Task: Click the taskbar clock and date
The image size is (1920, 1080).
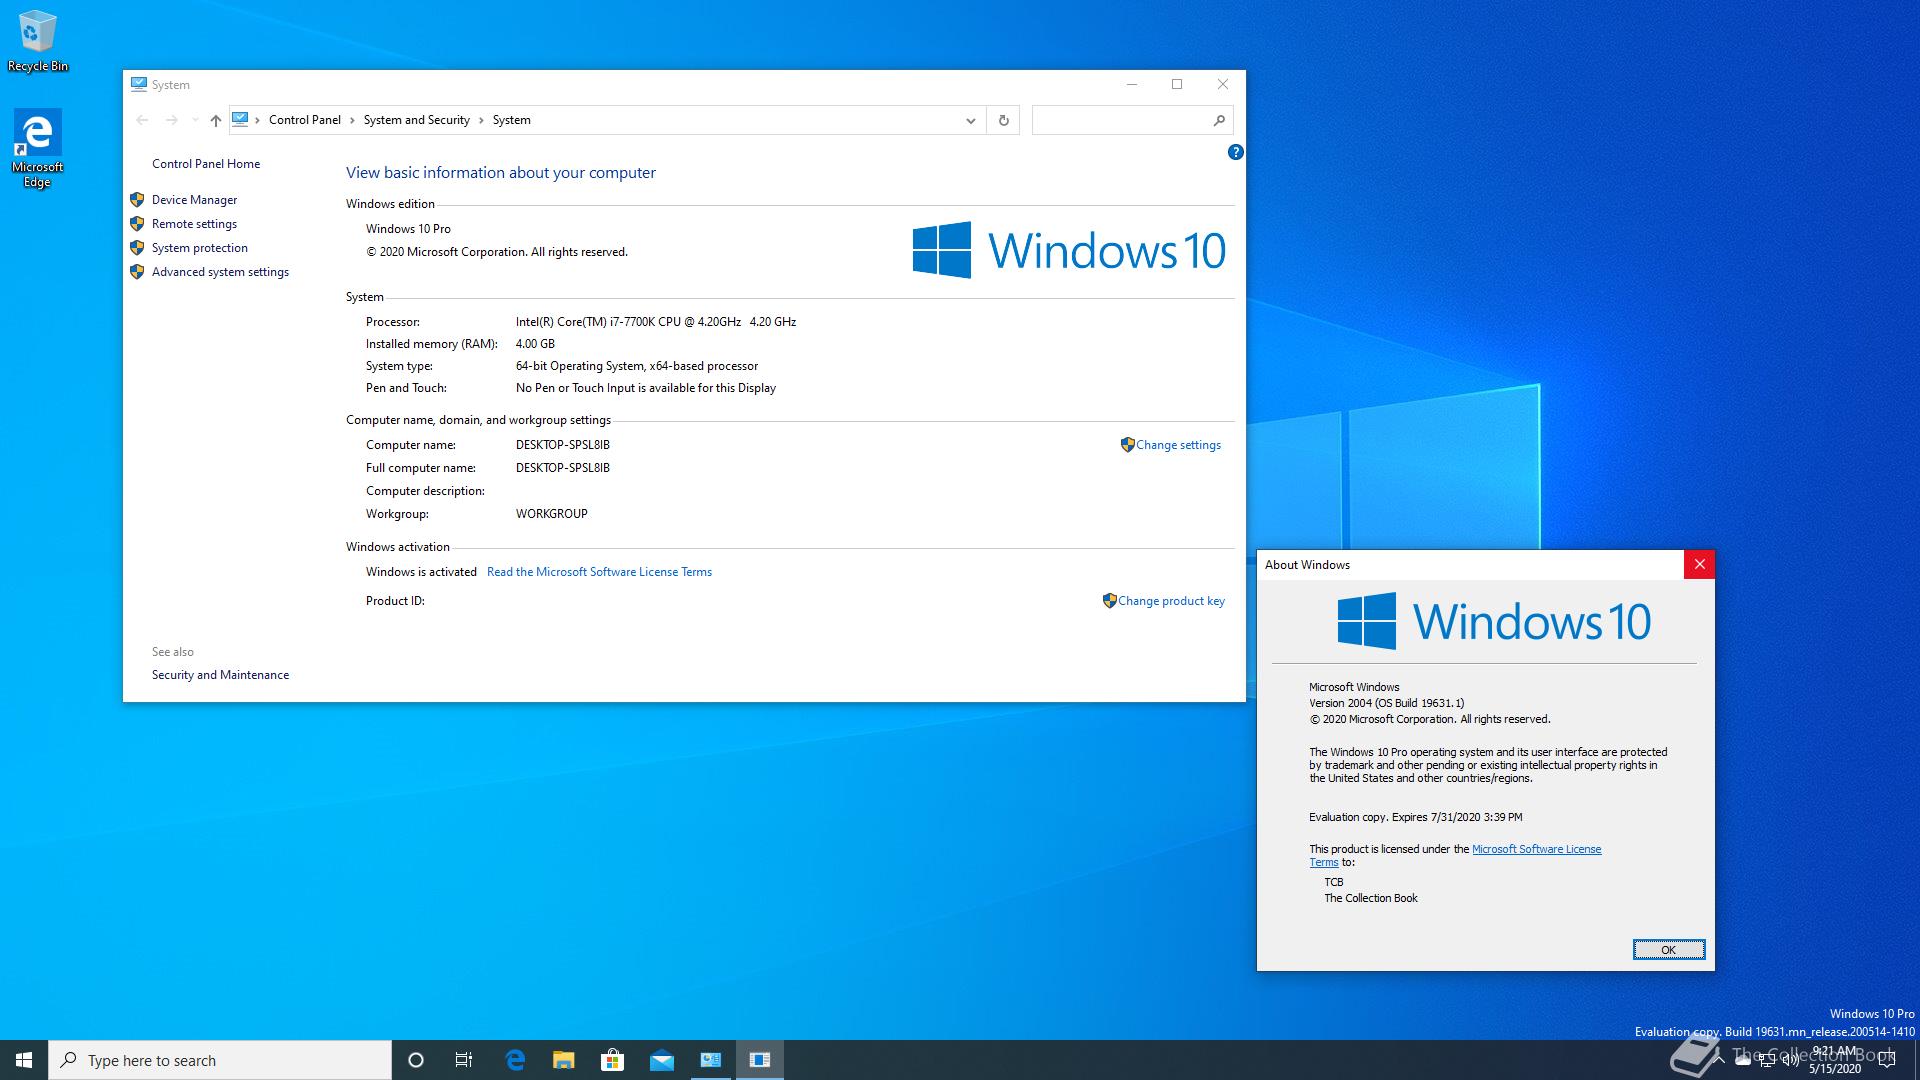Action: coord(1835,1060)
